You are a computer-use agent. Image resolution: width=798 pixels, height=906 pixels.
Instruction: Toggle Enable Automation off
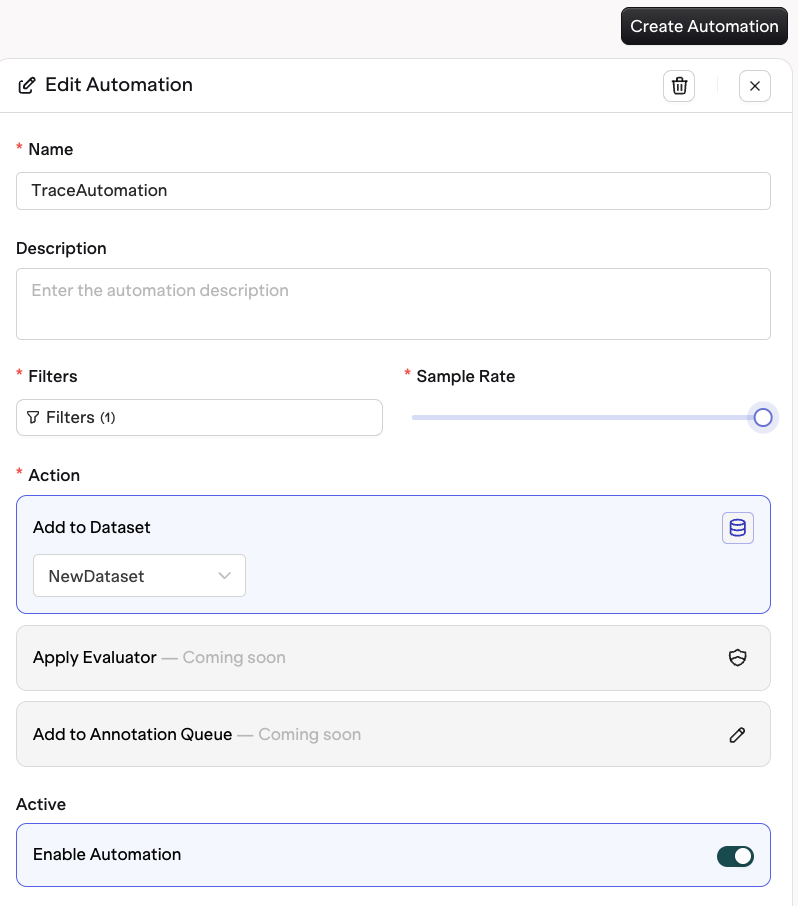coord(735,856)
